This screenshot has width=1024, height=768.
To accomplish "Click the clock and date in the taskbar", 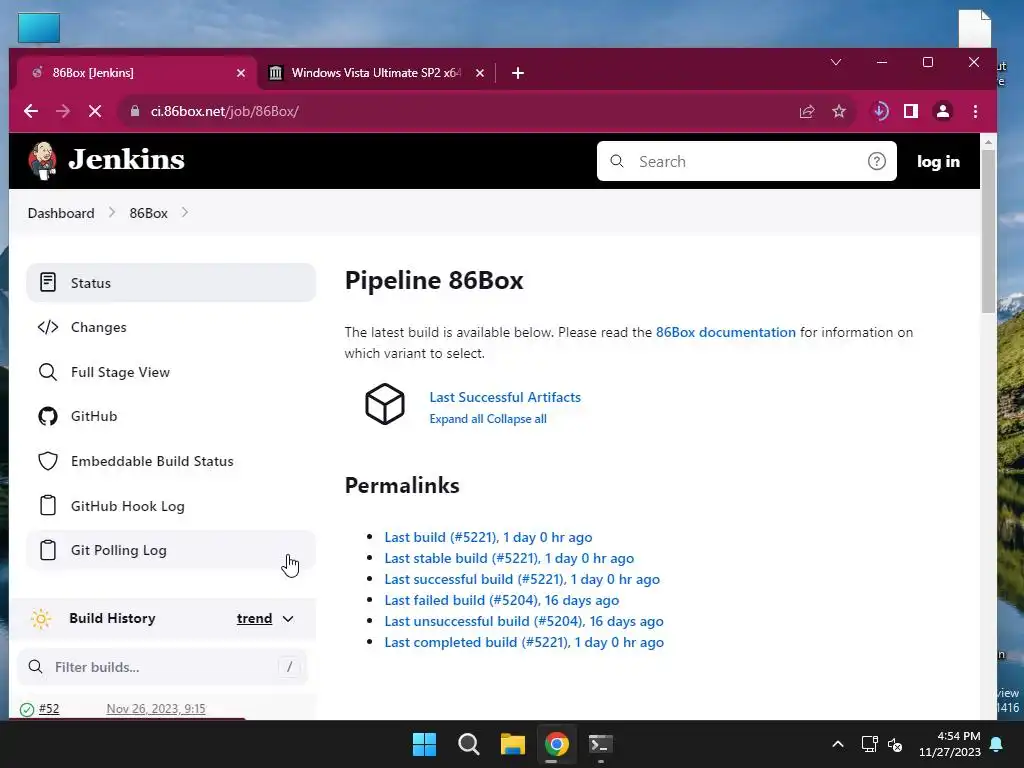I will click(x=950, y=744).
